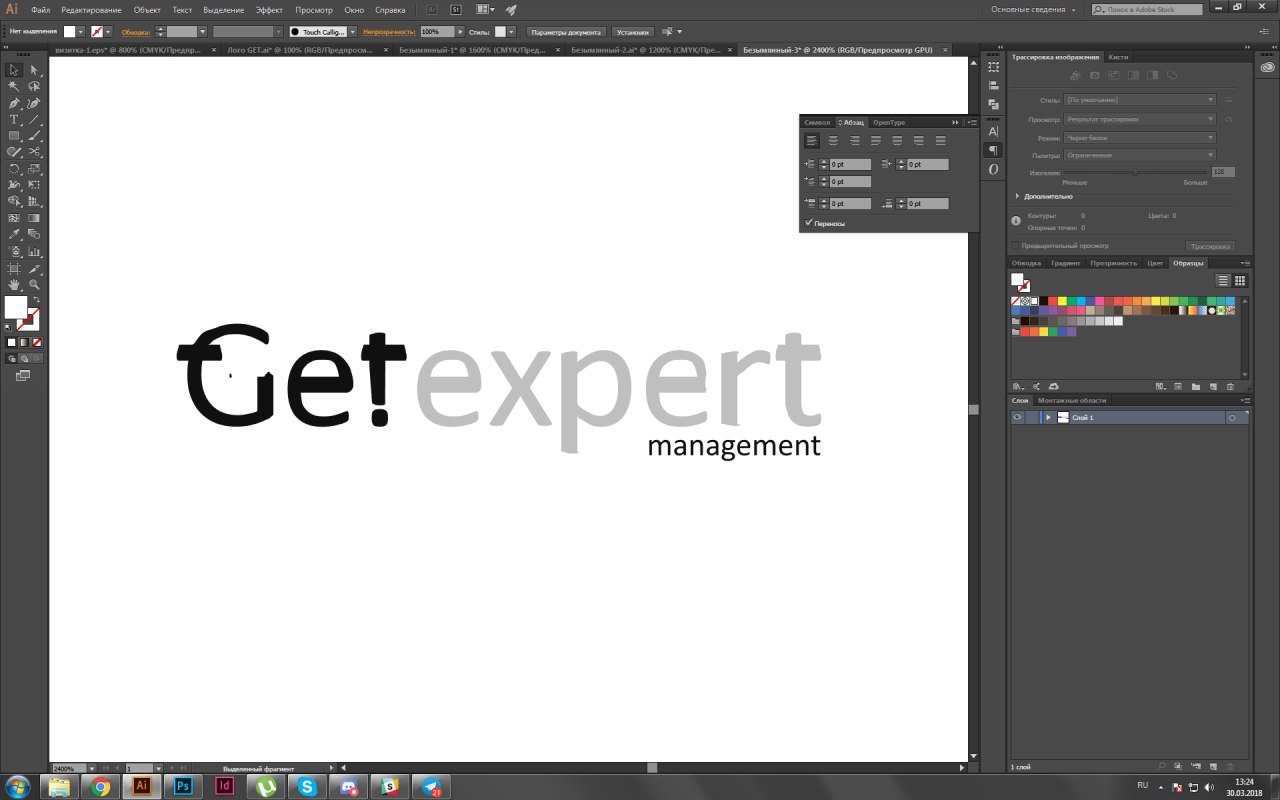Select the Lasso tool
This screenshot has height=800, width=1280.
click(x=34, y=87)
